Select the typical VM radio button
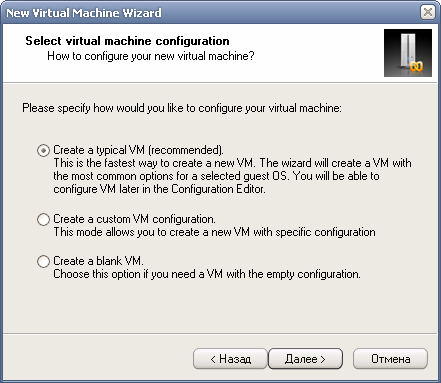This screenshot has height=383, width=441. 43,151
